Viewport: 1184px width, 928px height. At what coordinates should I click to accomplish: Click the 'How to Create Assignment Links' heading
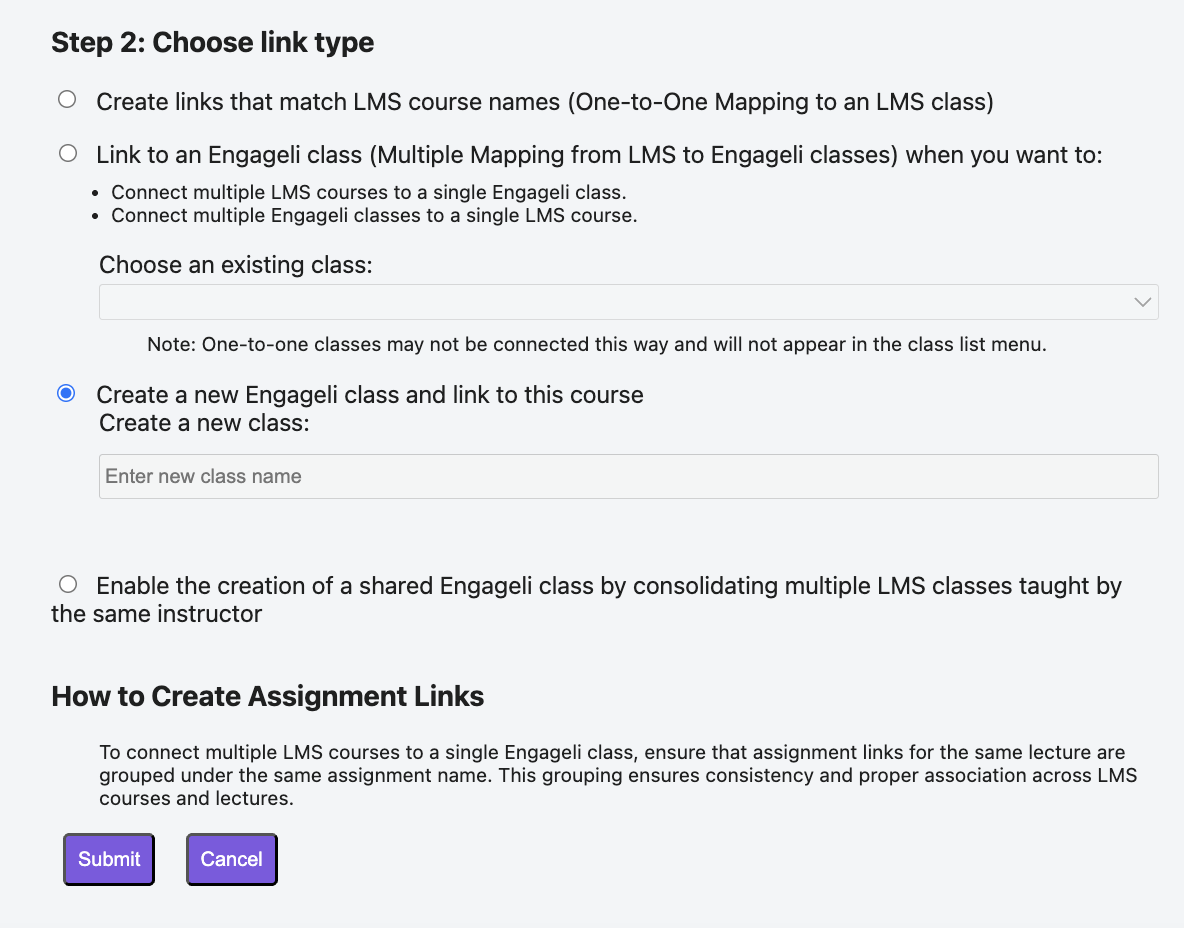[267, 696]
